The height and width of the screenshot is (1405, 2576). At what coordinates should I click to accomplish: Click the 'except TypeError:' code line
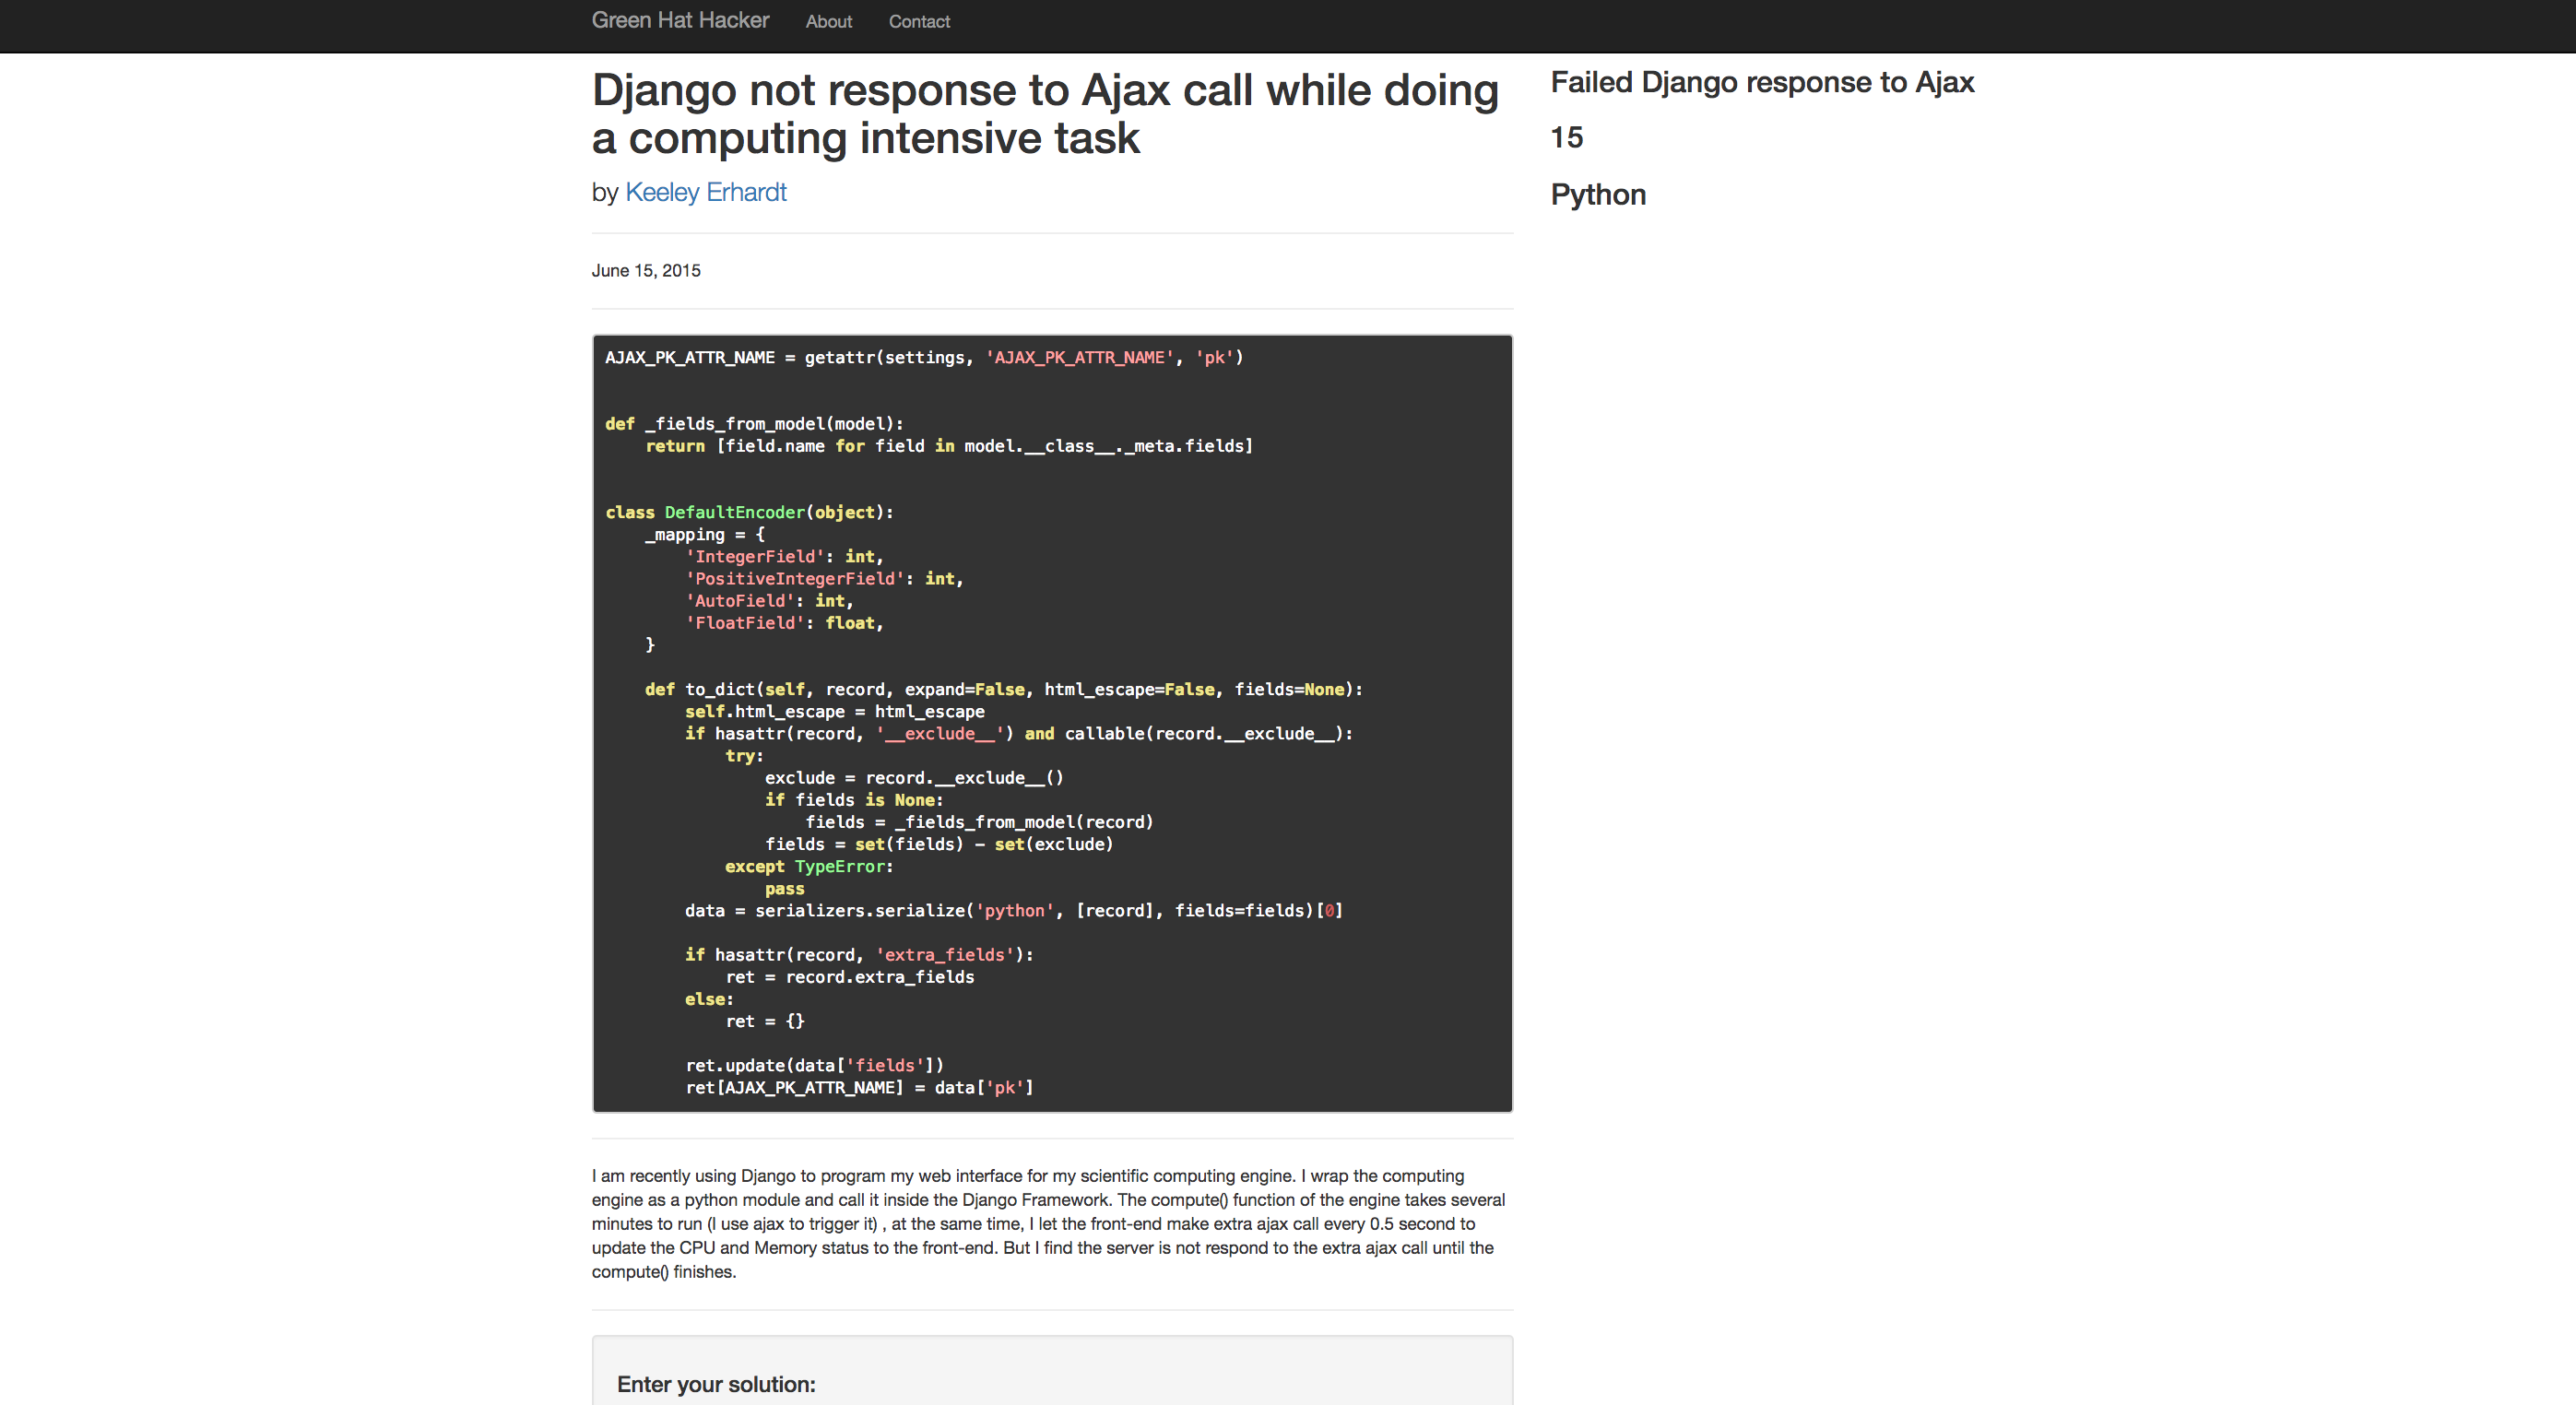[x=808, y=866]
